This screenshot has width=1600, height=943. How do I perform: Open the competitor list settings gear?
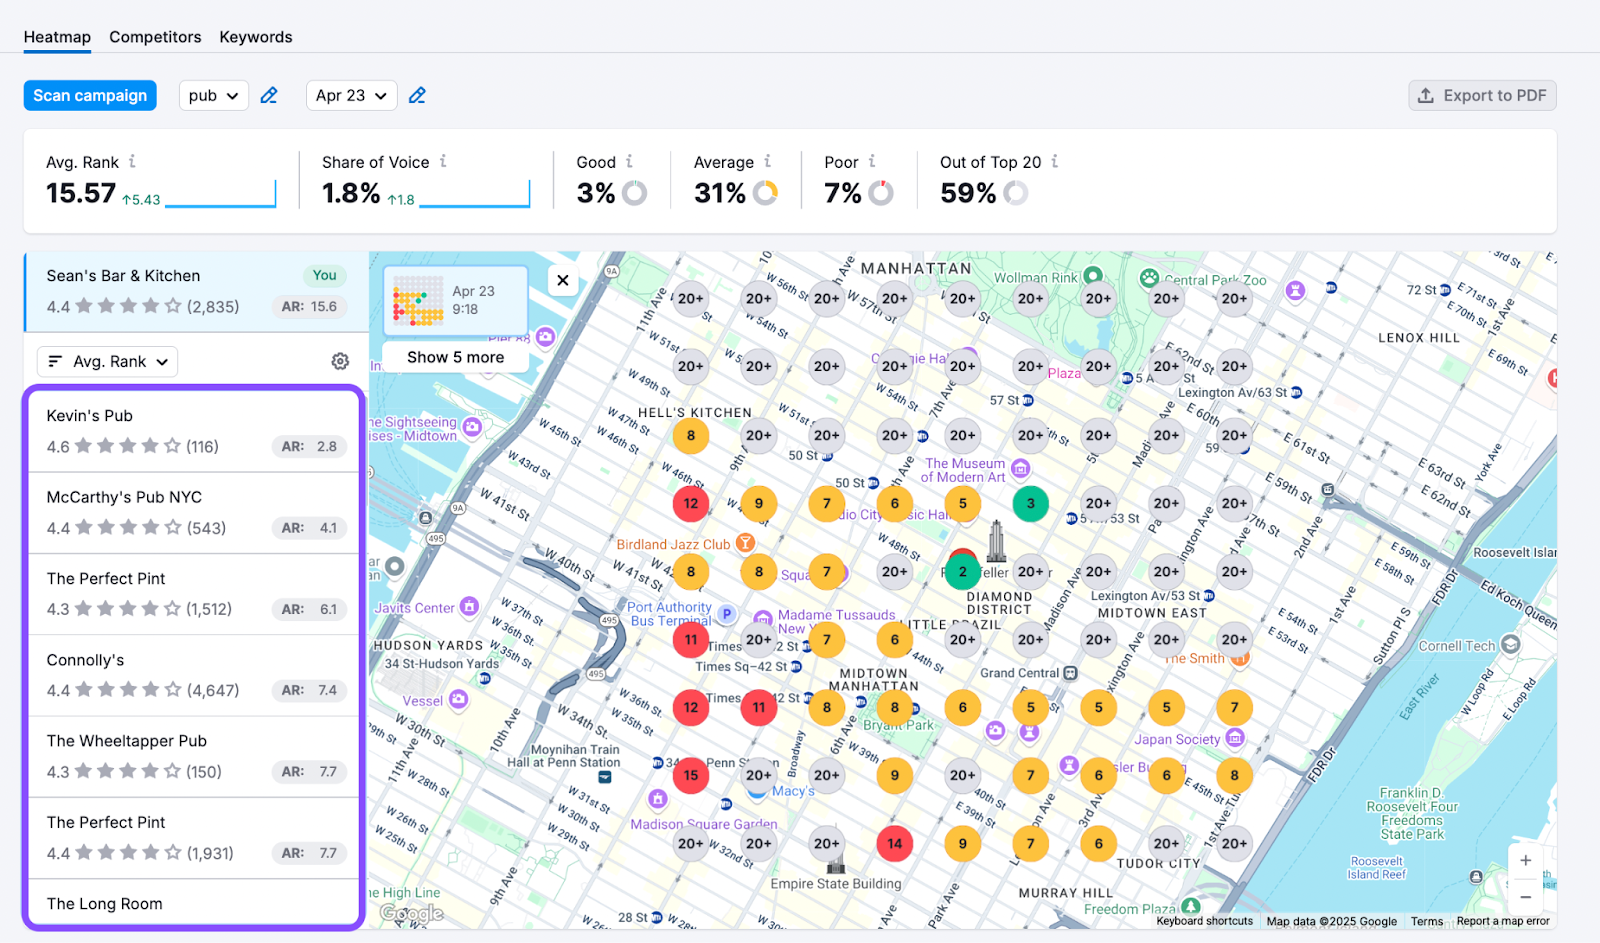coord(340,361)
